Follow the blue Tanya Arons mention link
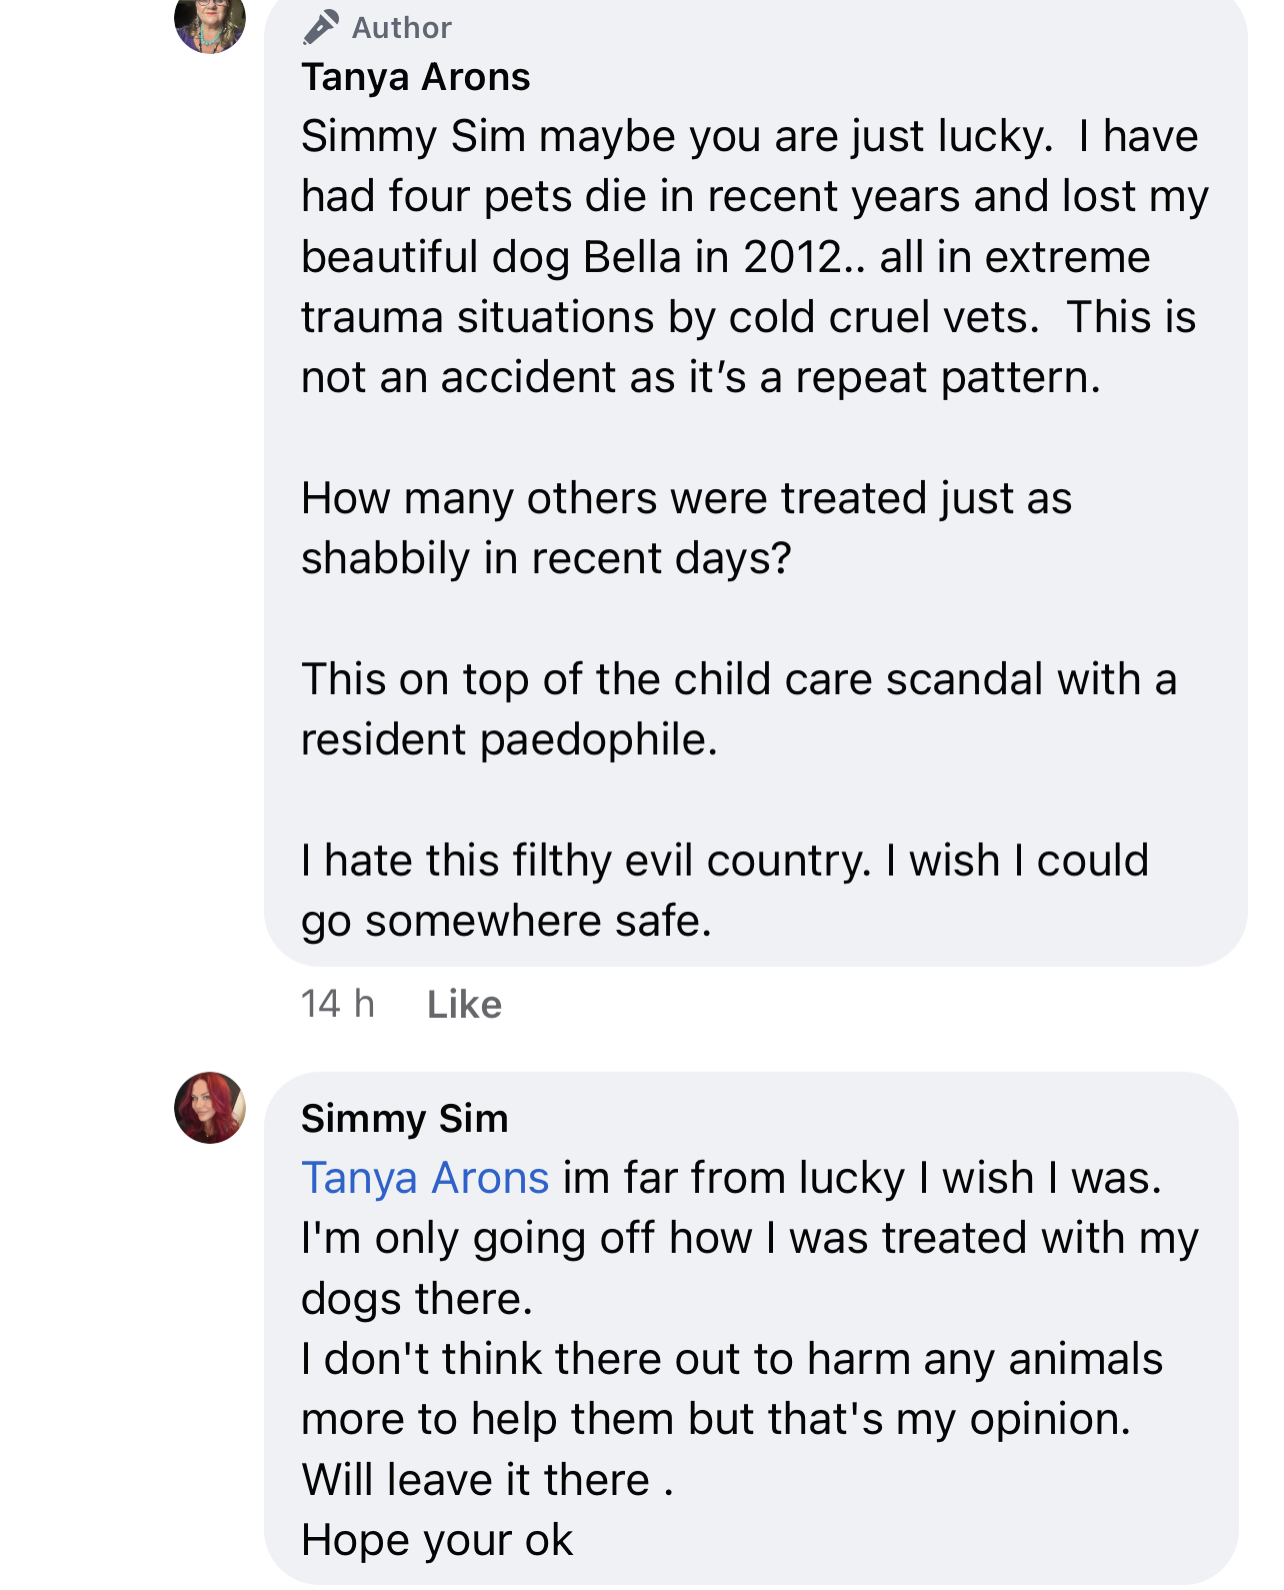The image size is (1284, 1590). 425,1178
